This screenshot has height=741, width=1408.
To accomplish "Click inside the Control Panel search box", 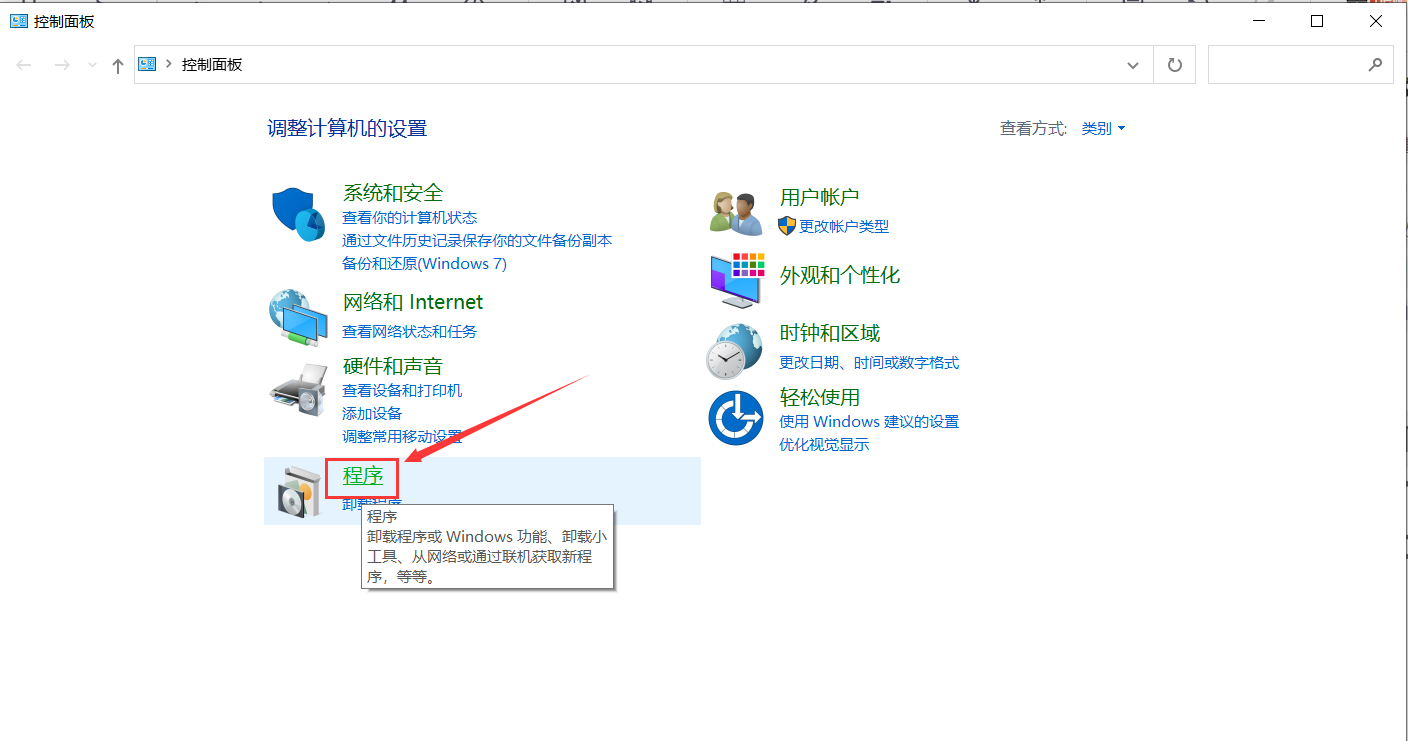I will pyautogui.click(x=1300, y=65).
